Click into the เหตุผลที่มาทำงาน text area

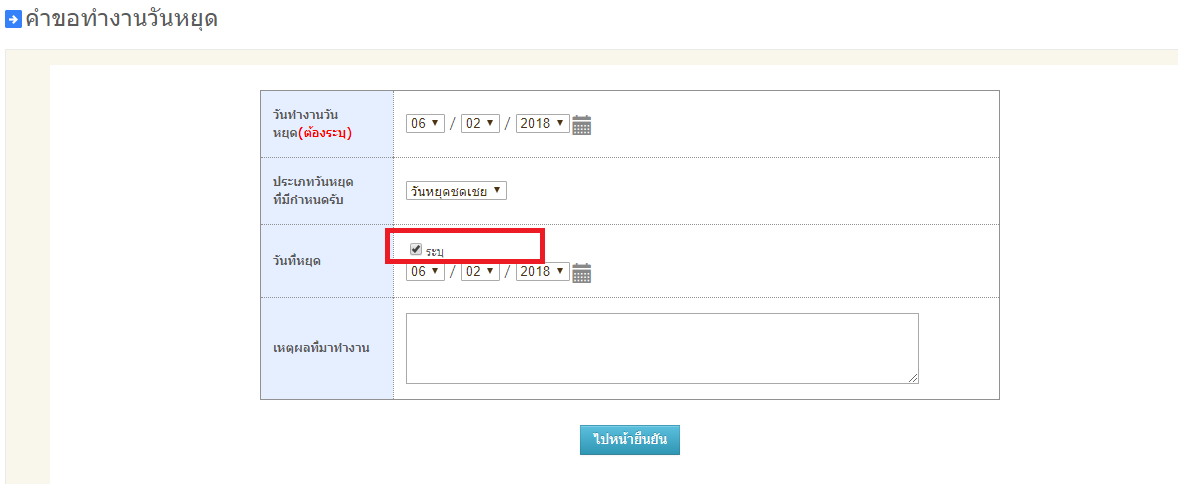661,347
